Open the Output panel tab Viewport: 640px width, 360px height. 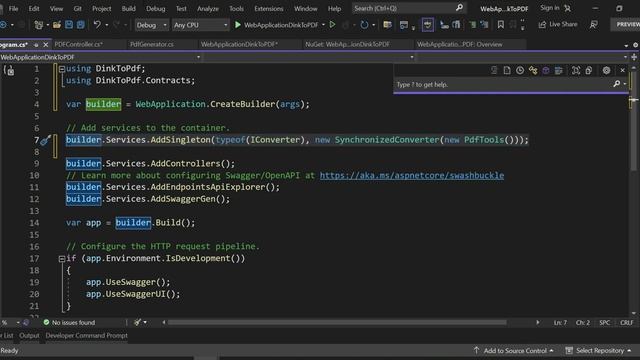[29, 336]
